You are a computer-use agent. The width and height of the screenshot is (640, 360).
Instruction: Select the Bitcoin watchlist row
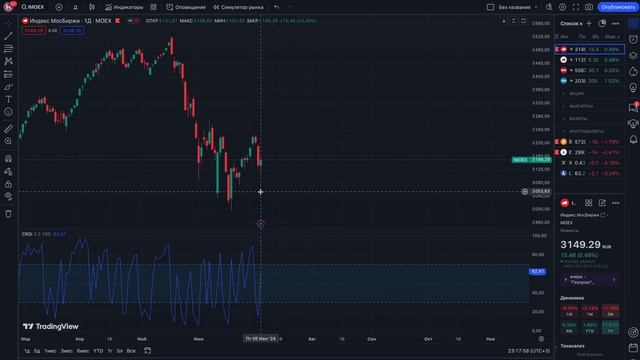589,142
